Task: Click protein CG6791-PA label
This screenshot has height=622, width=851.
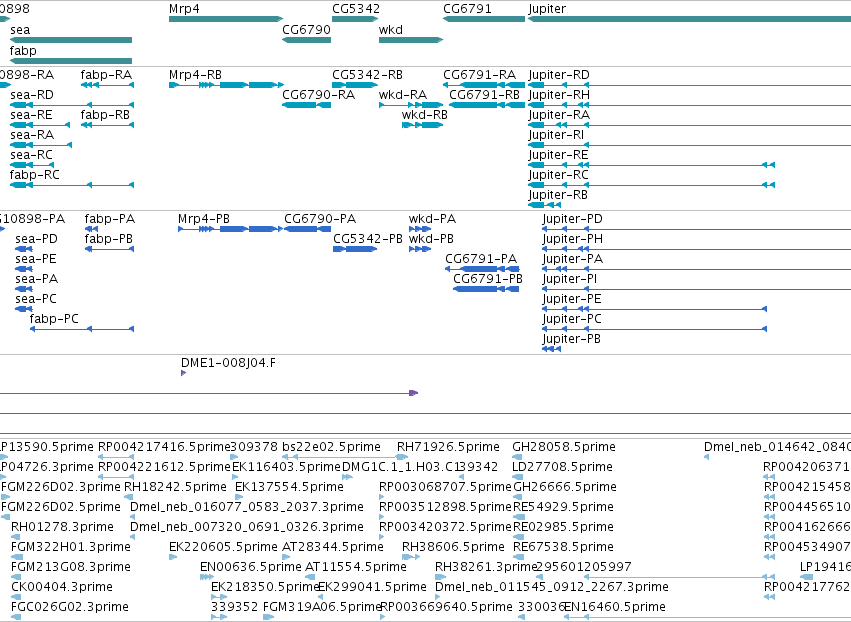Action: pyautogui.click(x=481, y=259)
